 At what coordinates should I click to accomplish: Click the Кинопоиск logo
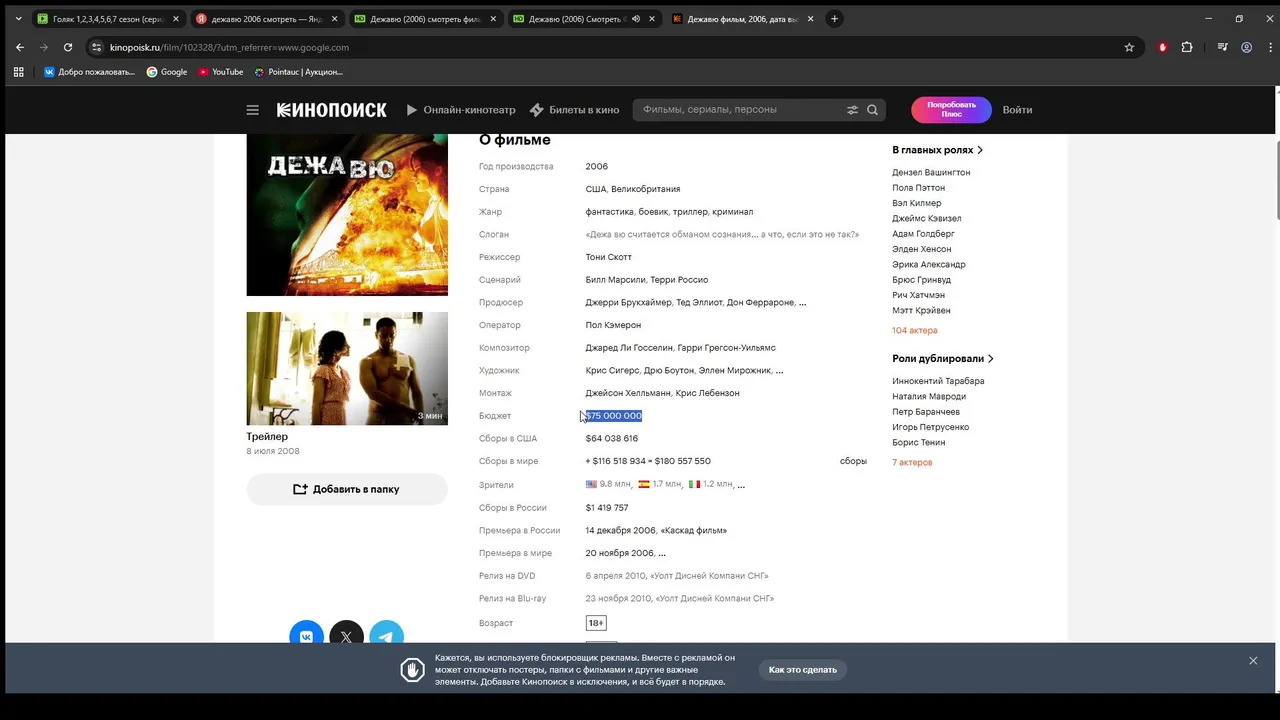pyautogui.click(x=332, y=110)
